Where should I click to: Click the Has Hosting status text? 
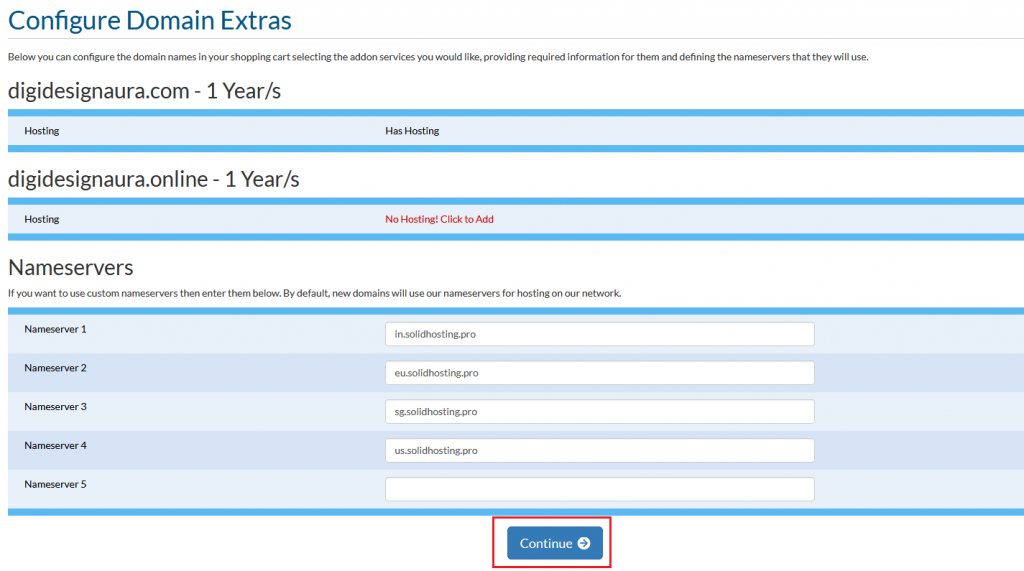(x=412, y=131)
